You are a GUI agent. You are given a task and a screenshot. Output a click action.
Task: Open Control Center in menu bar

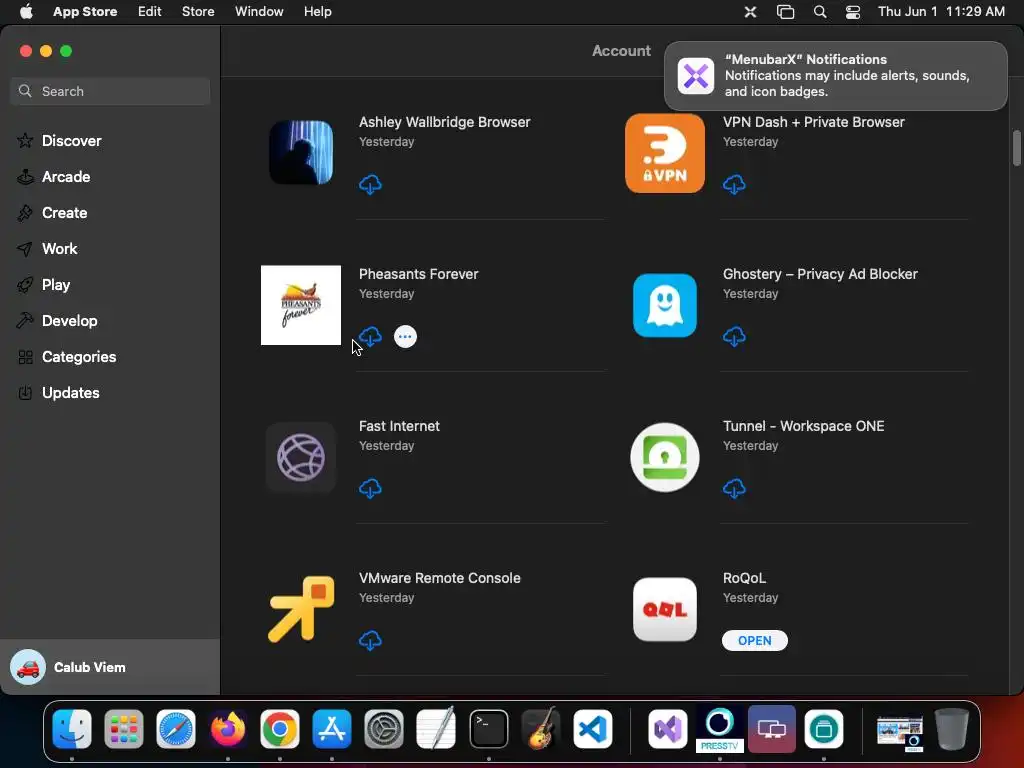point(853,12)
